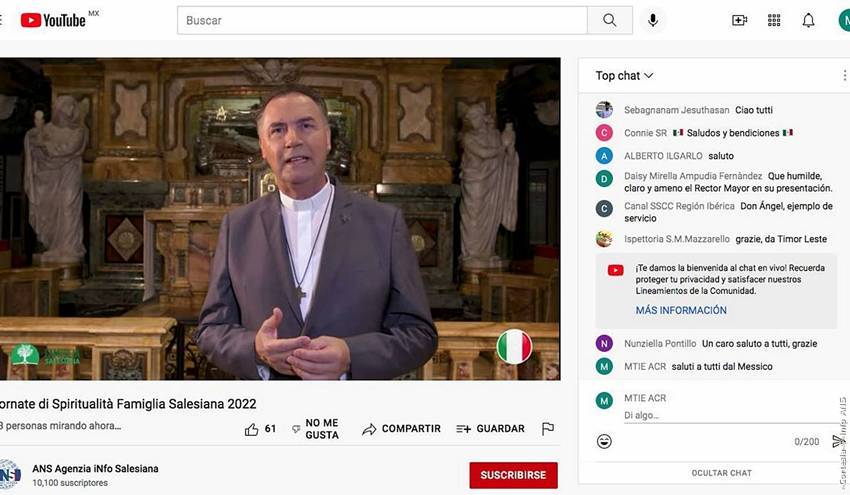850x495 pixels.
Task: Open the YouTube home logo
Action: [x=53, y=21]
